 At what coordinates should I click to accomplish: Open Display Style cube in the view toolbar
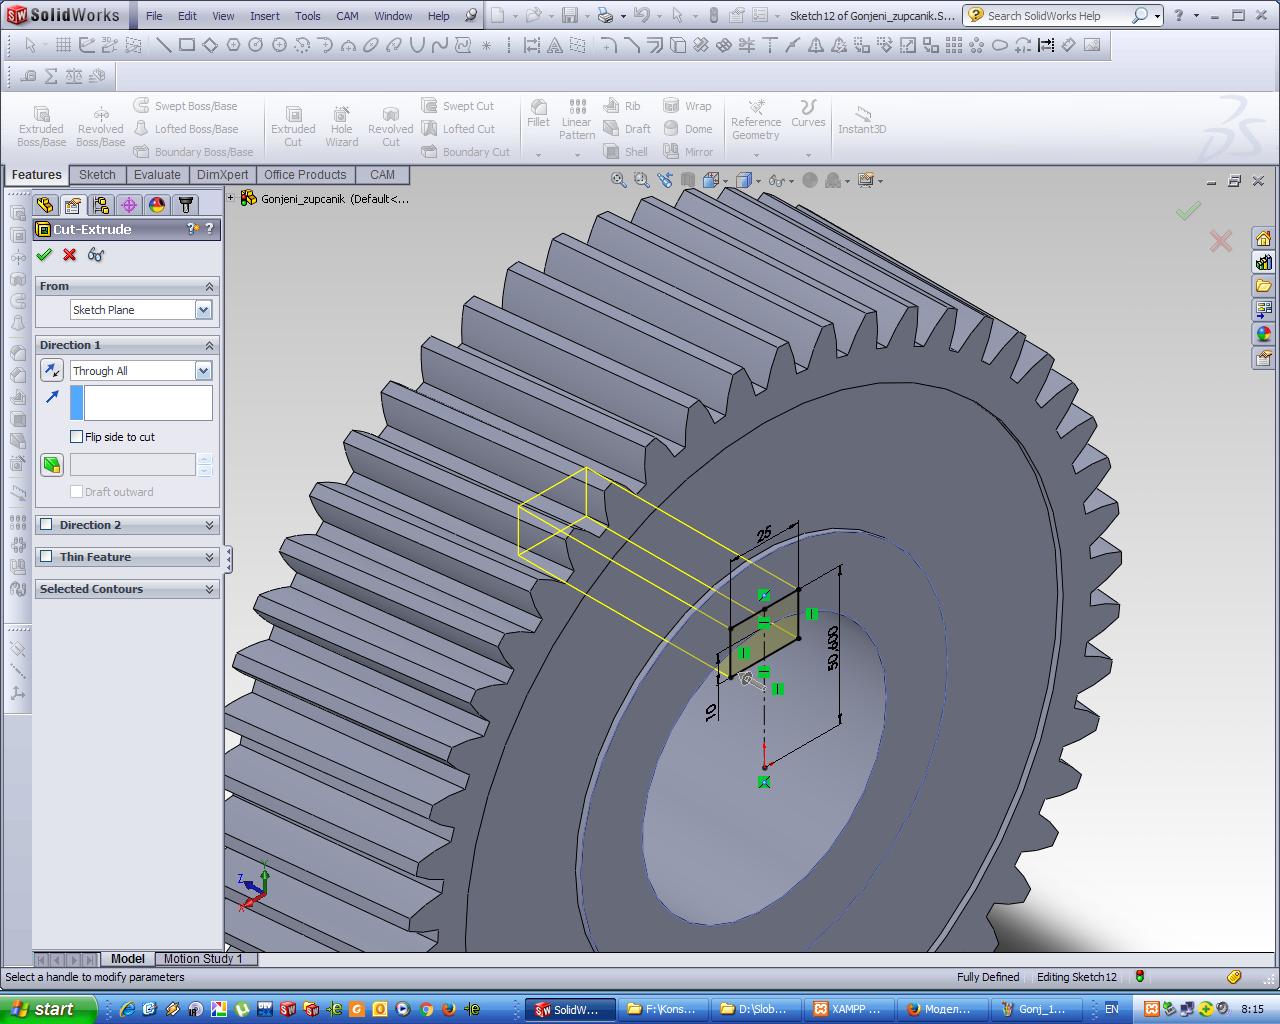coord(745,181)
